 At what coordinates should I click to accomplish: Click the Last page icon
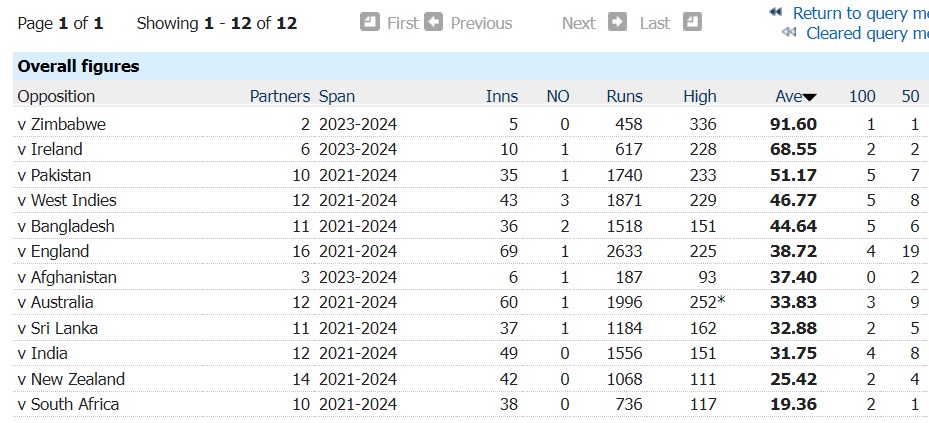[x=692, y=23]
